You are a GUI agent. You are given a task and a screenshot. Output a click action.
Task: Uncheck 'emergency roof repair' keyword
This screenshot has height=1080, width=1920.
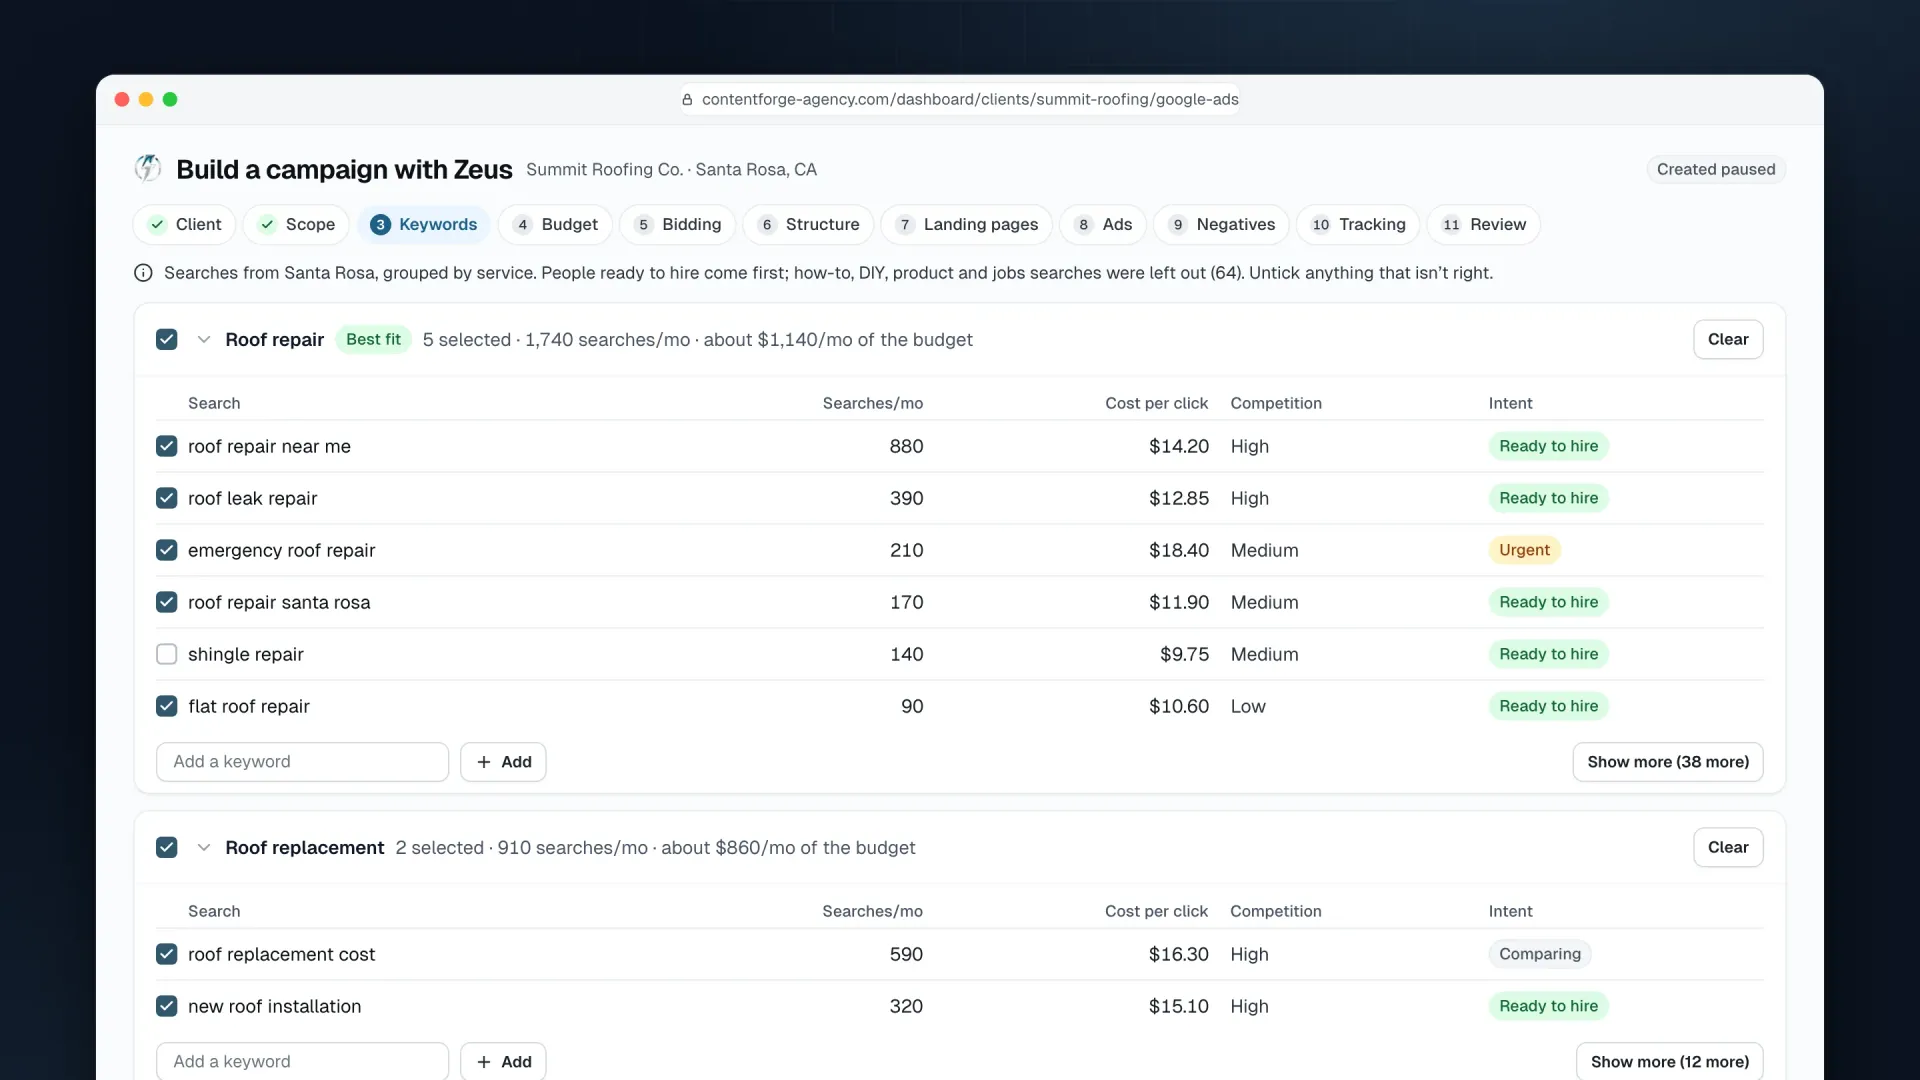(167, 550)
